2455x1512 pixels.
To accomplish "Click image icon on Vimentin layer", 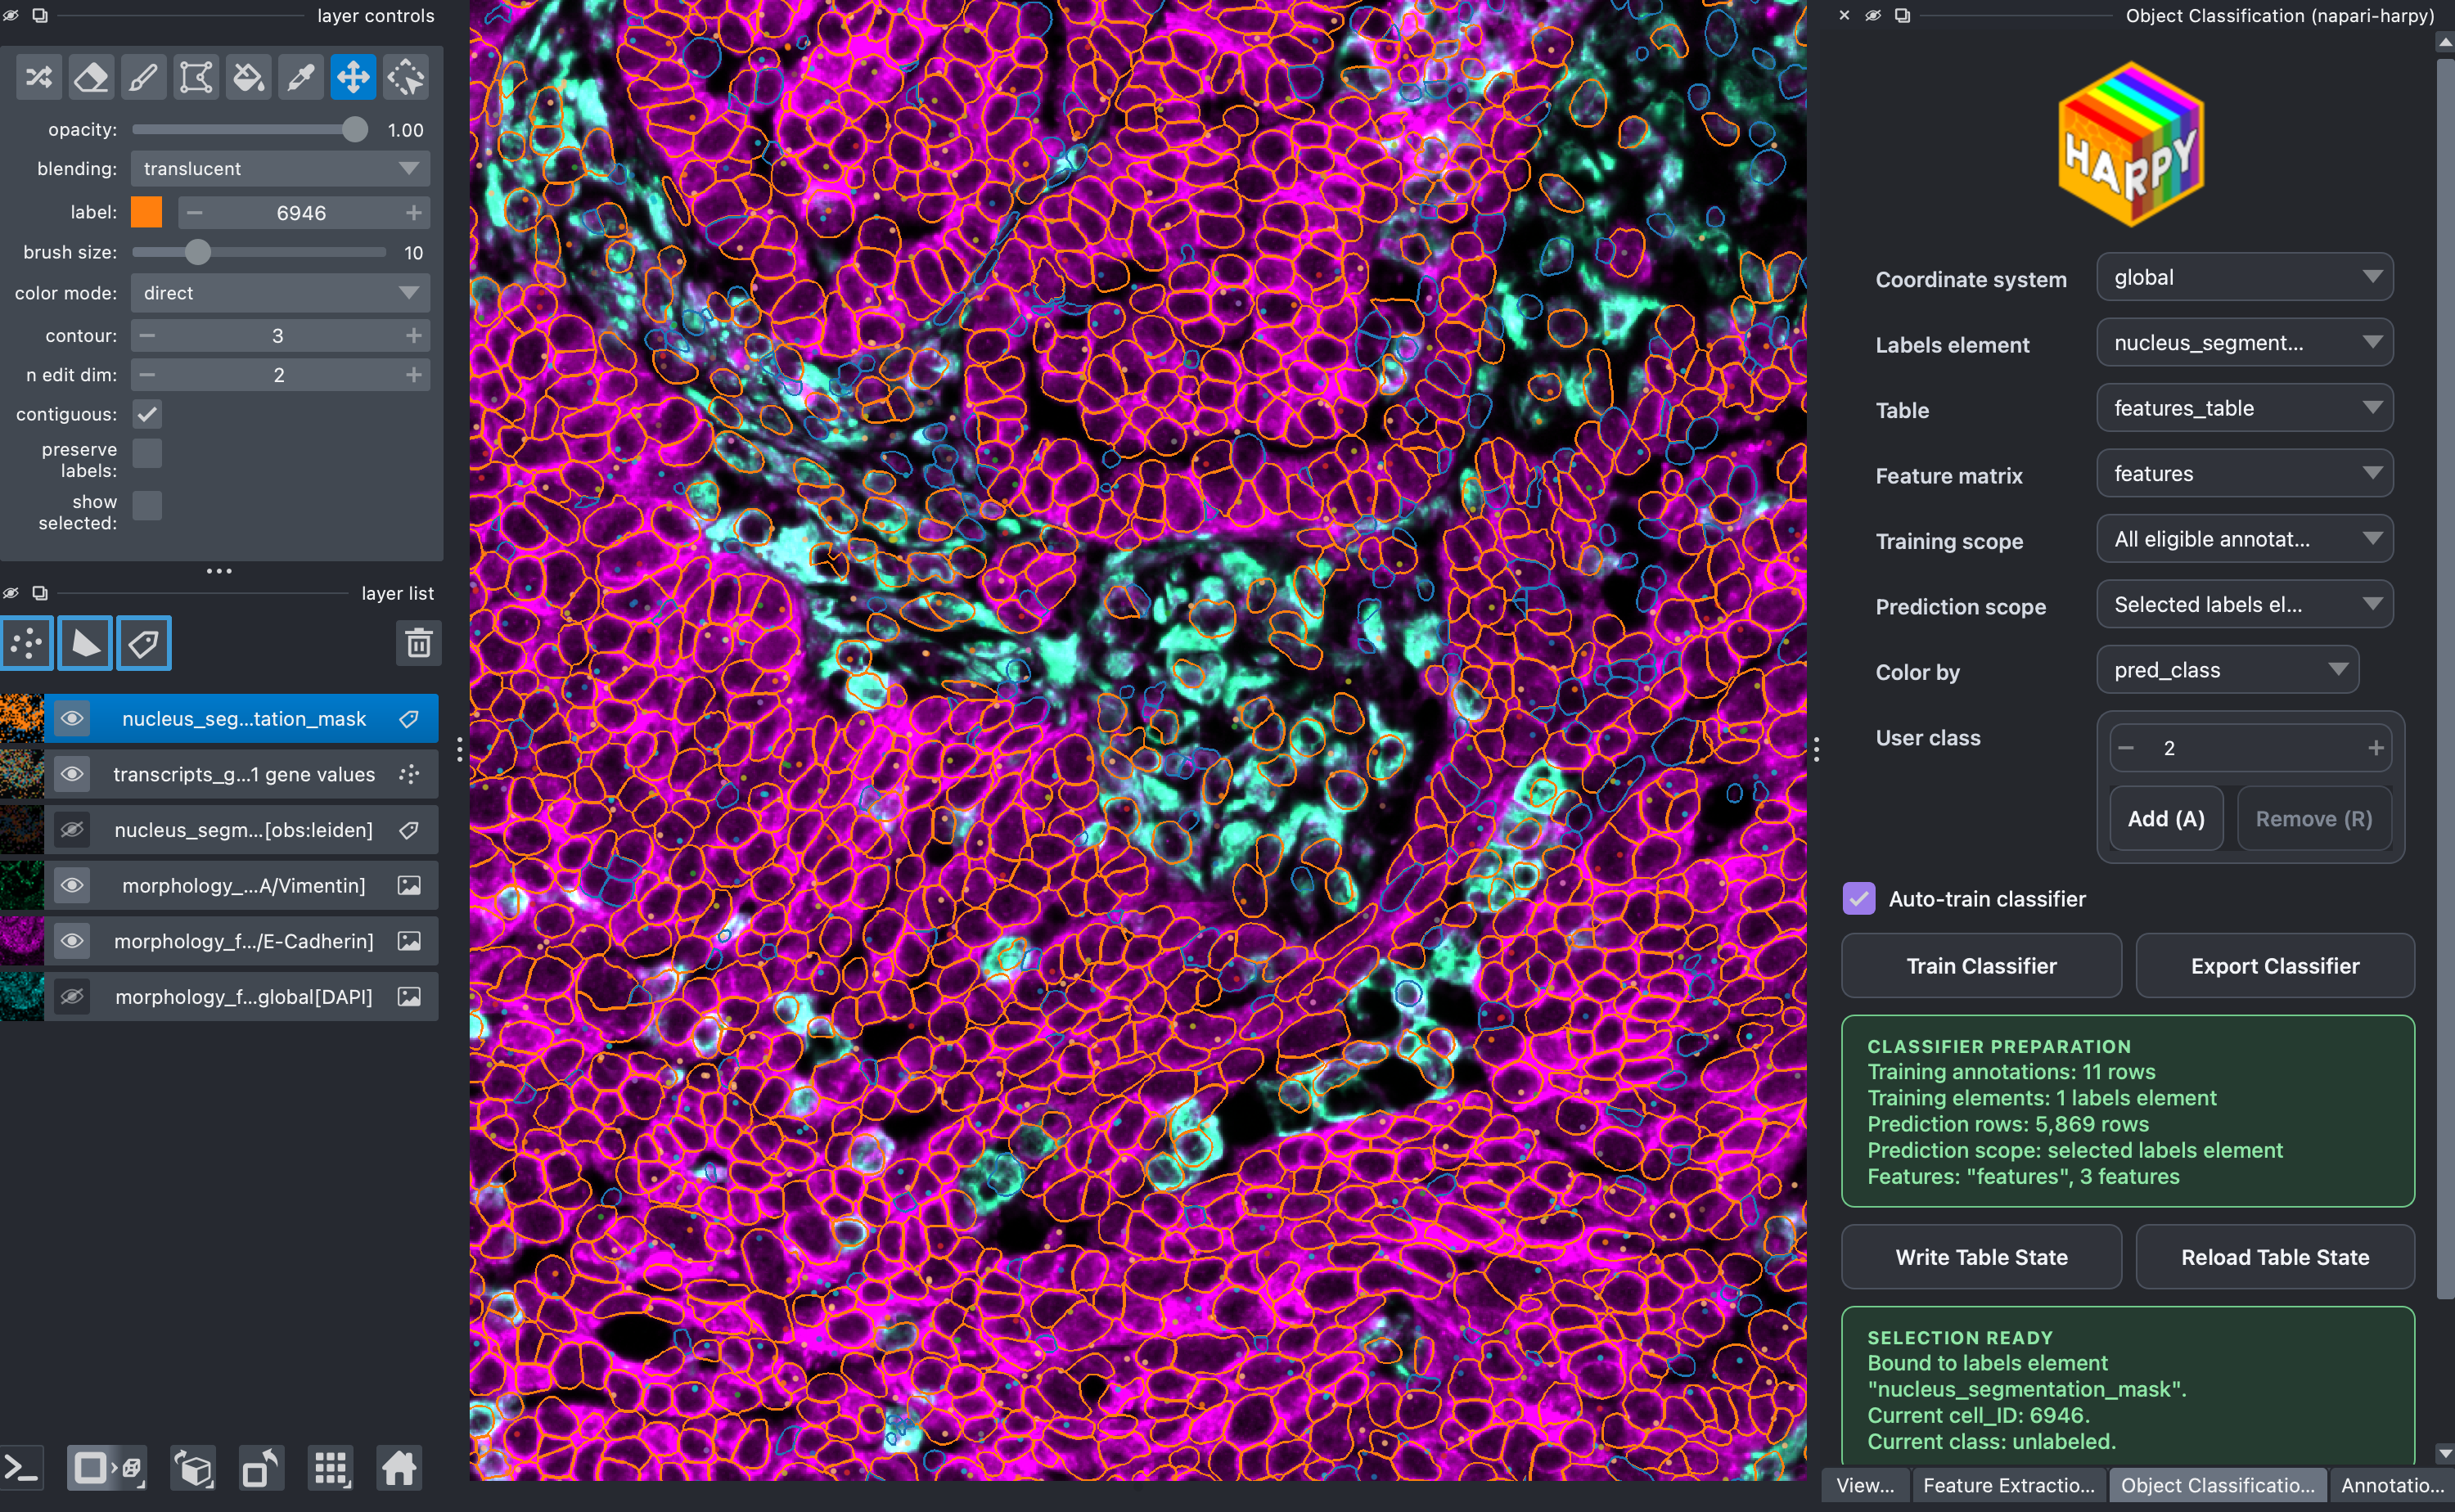I will click(409, 885).
